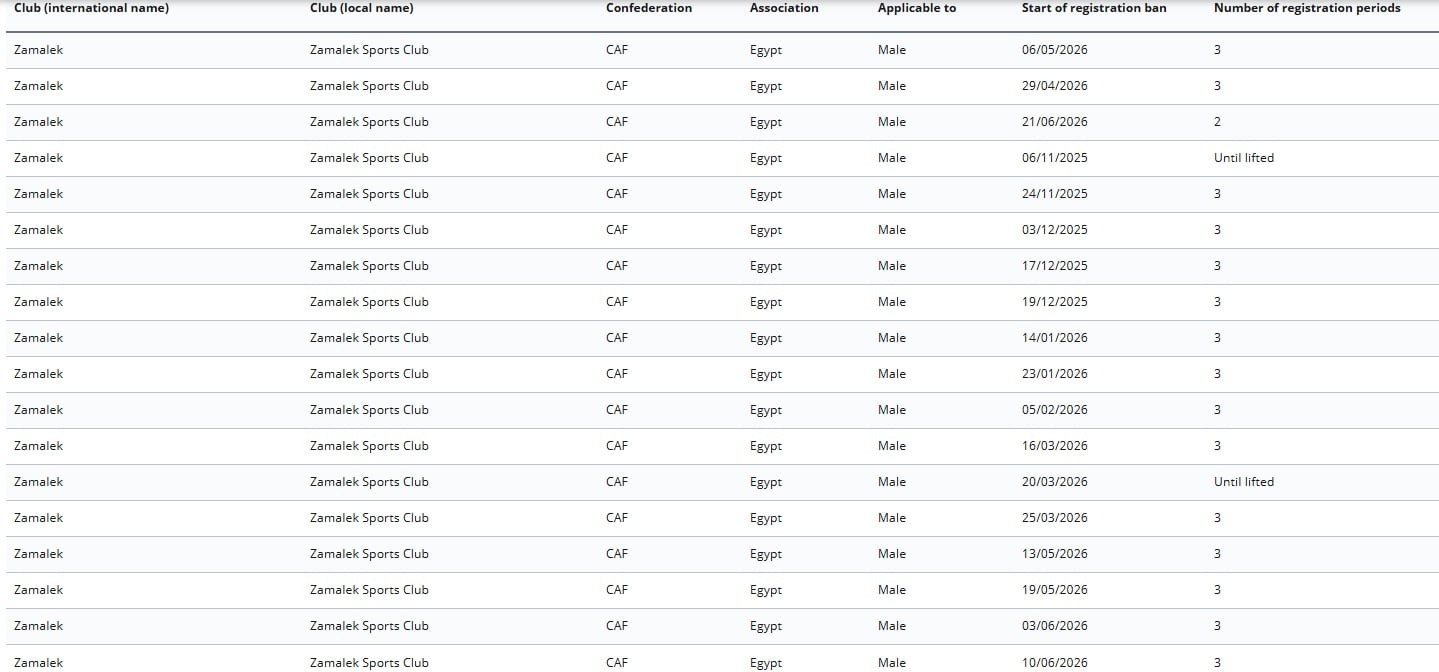This screenshot has height=672, width=1439.
Task: Click international name "Zamalek" in the 23/01/2026 row
Action: (x=38, y=374)
